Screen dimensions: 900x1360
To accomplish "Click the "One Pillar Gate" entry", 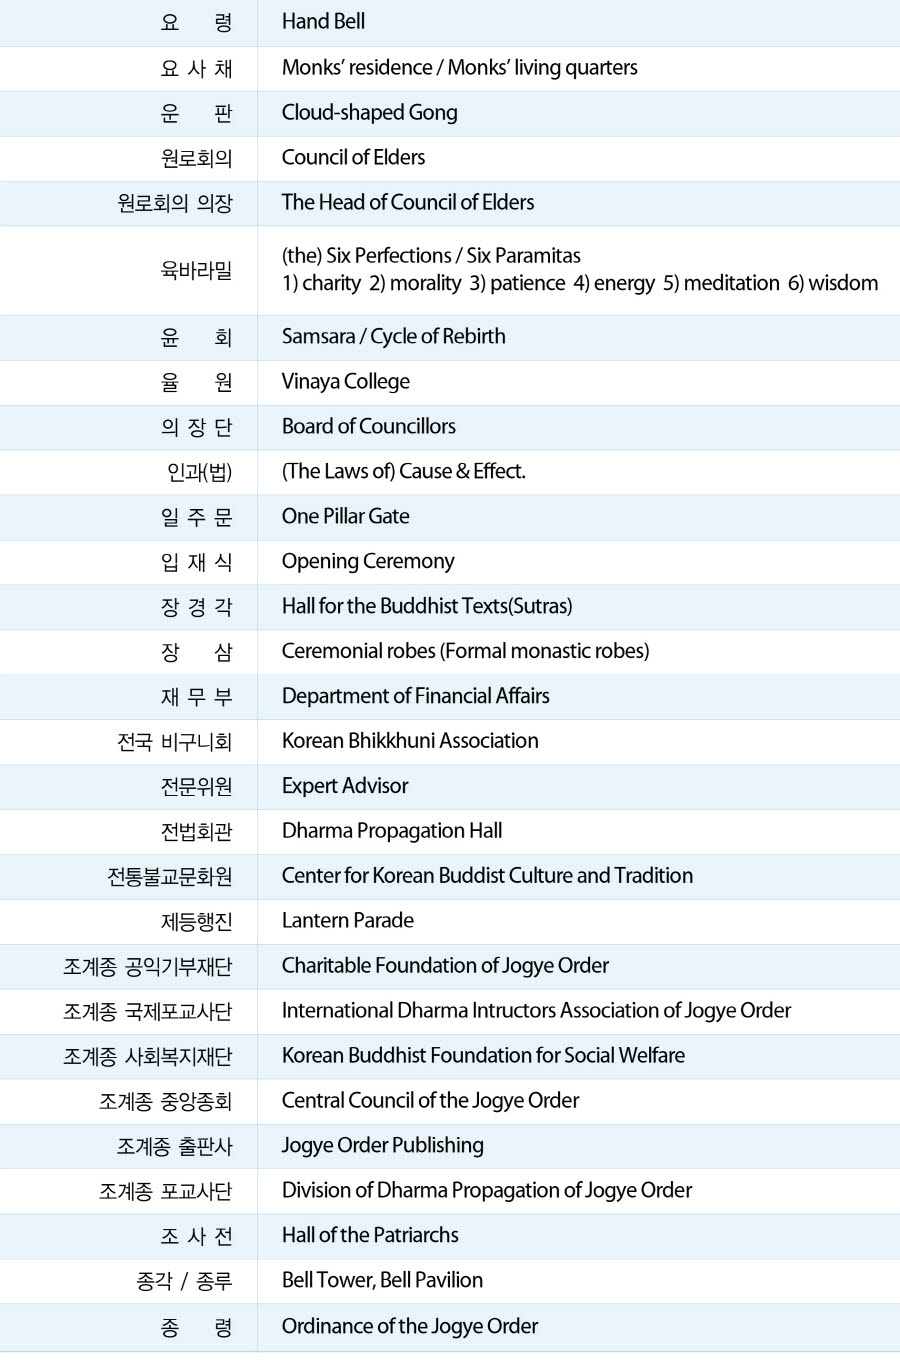I will click(345, 517).
